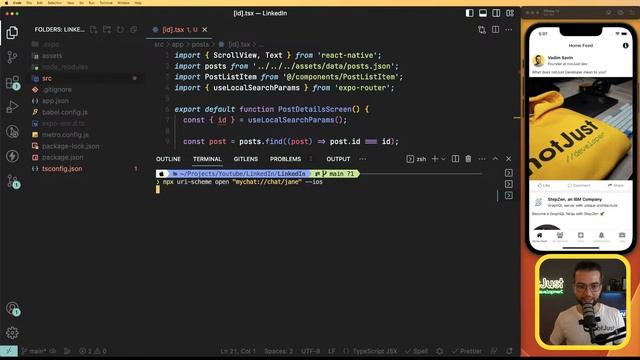This screenshot has height=360, width=640.
Task: Close the terminal panel
Action: [x=509, y=159]
